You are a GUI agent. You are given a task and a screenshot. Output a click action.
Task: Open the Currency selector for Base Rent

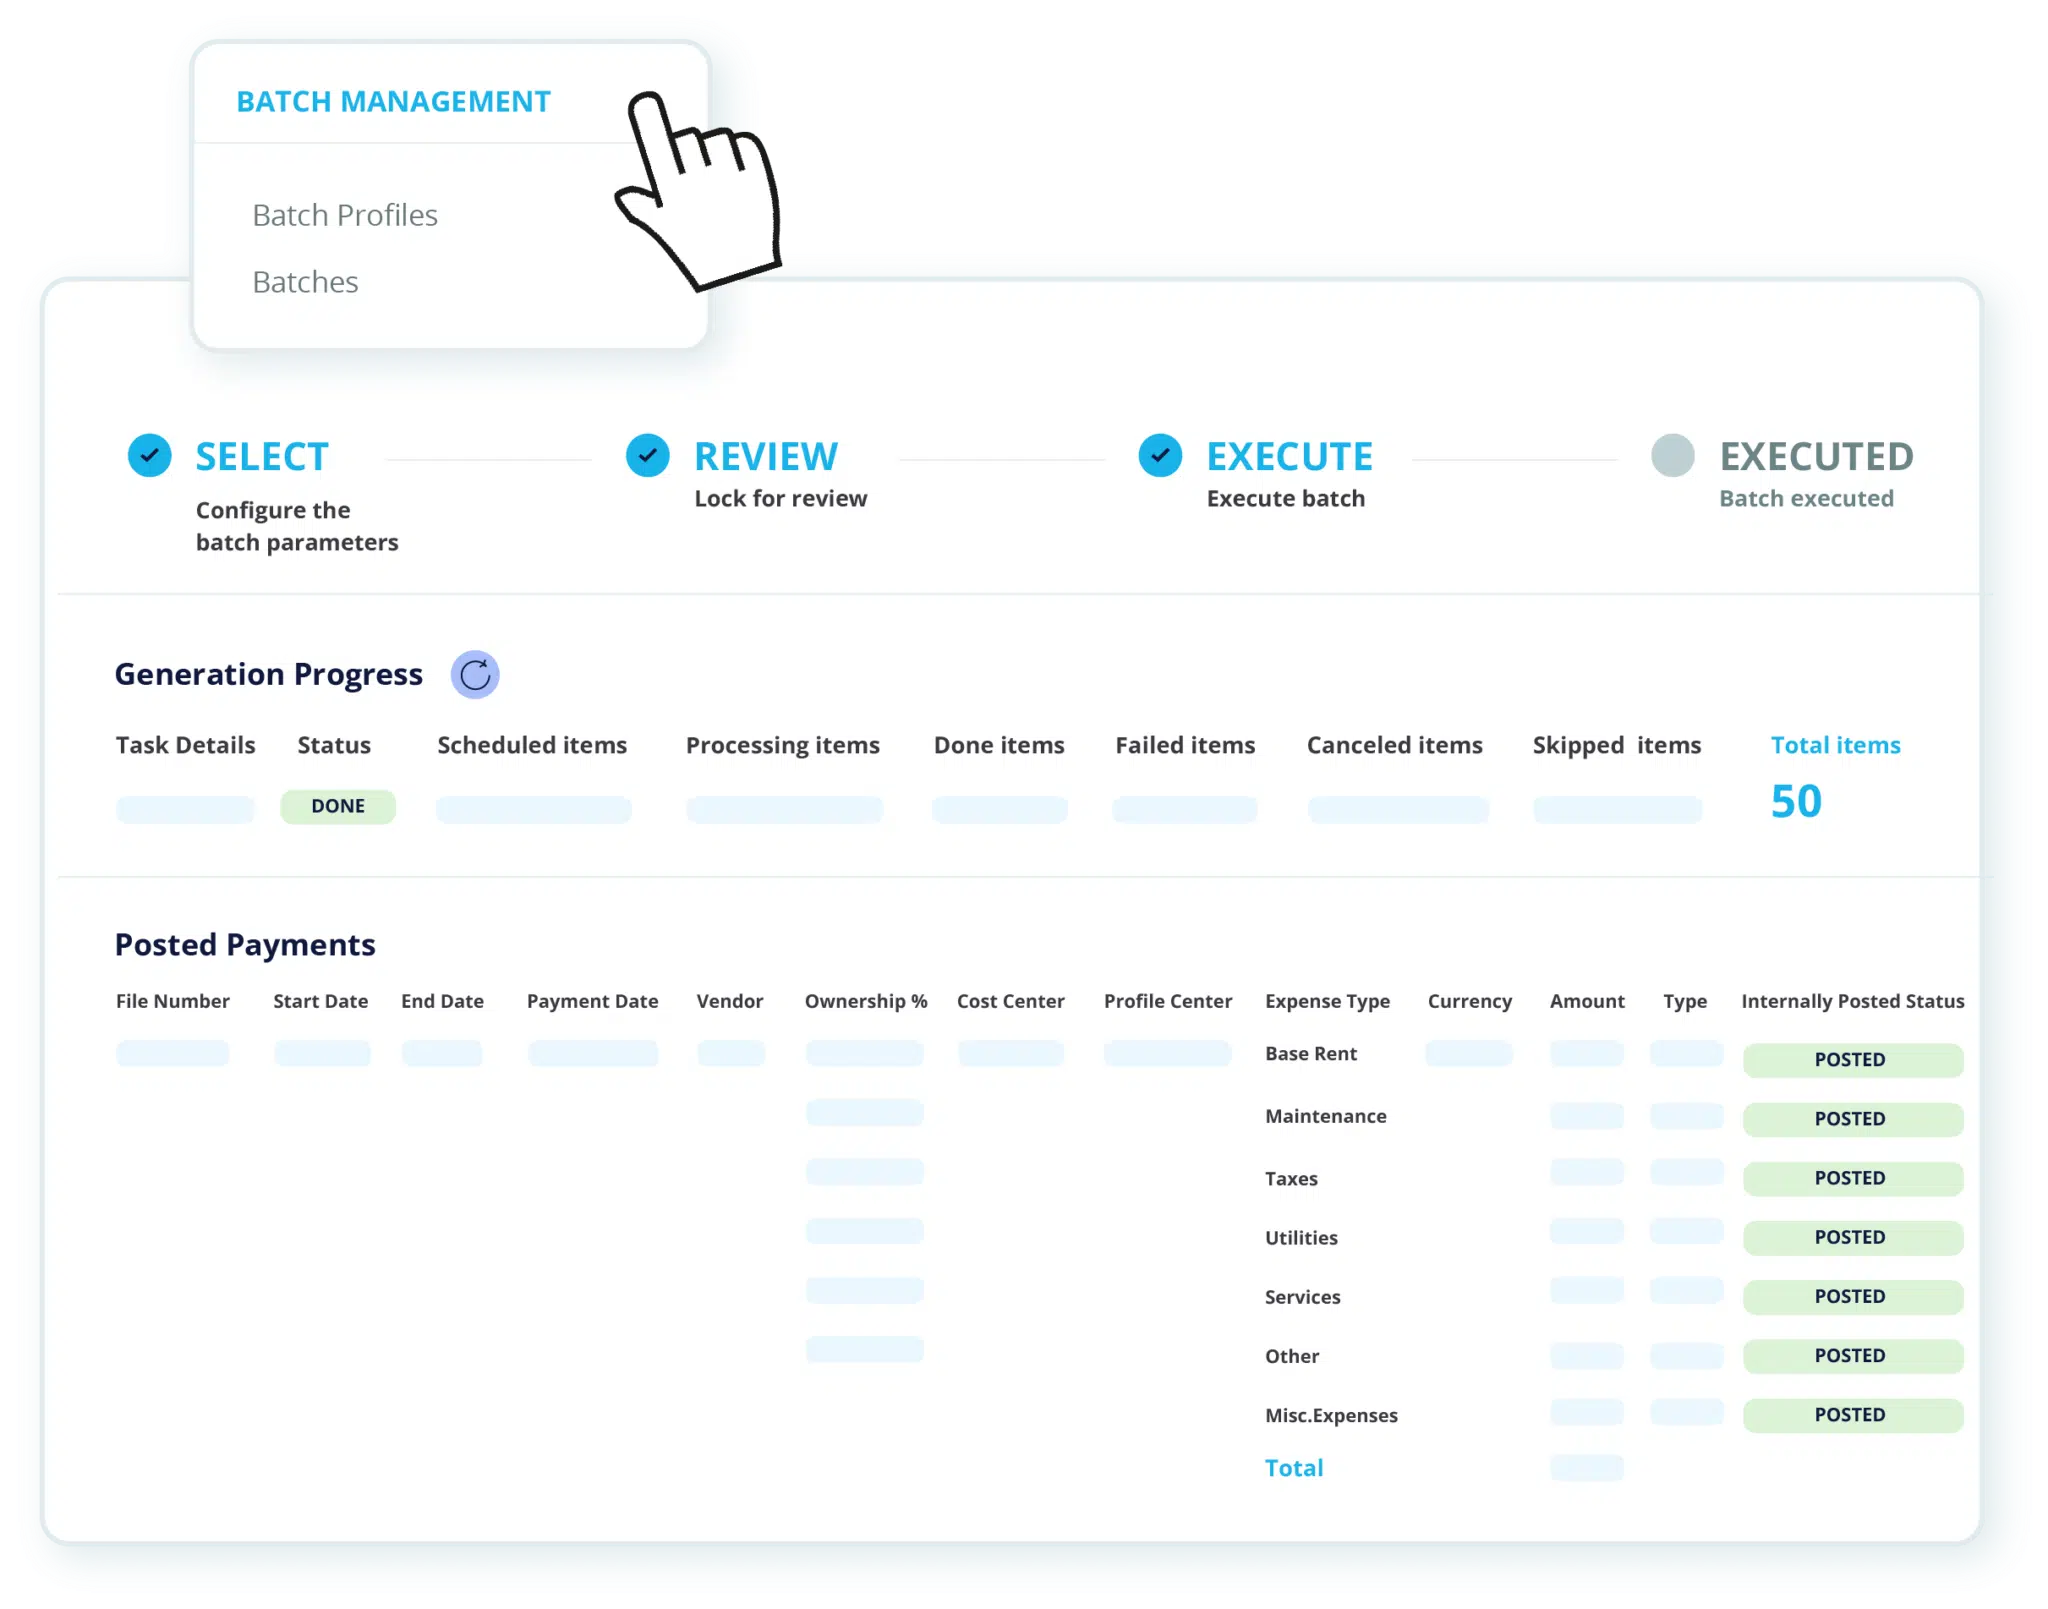tap(1469, 1053)
